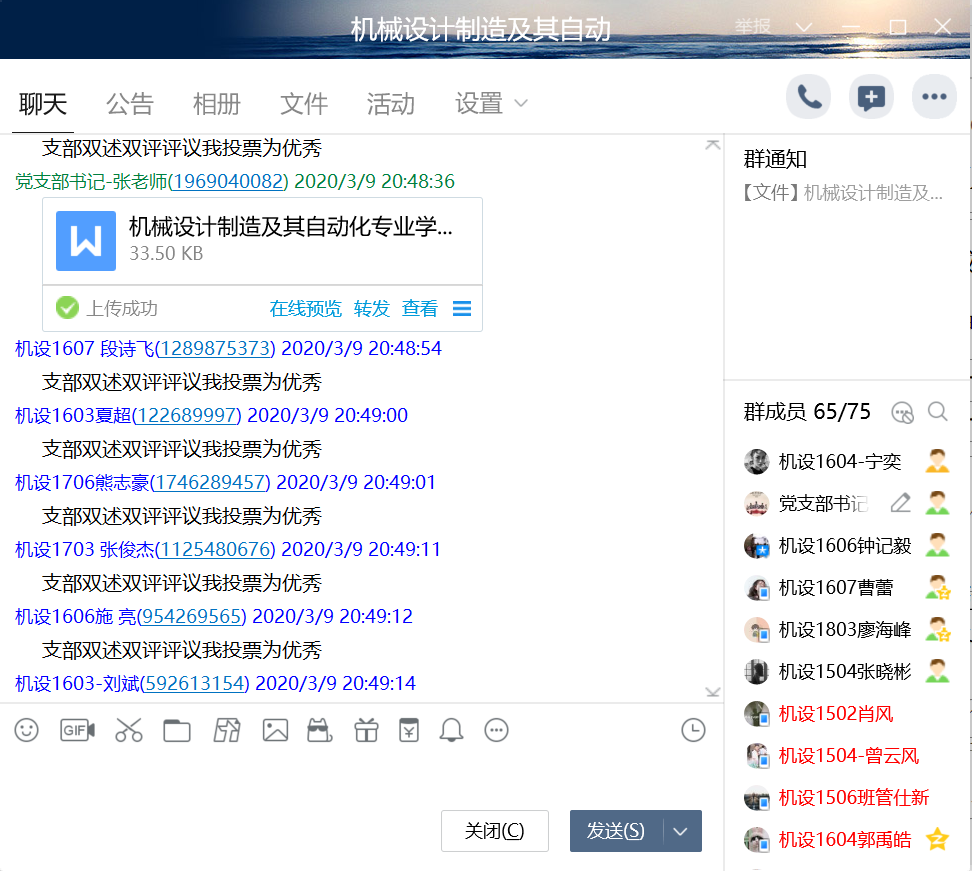The height and width of the screenshot is (871, 972).
Task: Switch to the 公告 tab
Action: [130, 103]
